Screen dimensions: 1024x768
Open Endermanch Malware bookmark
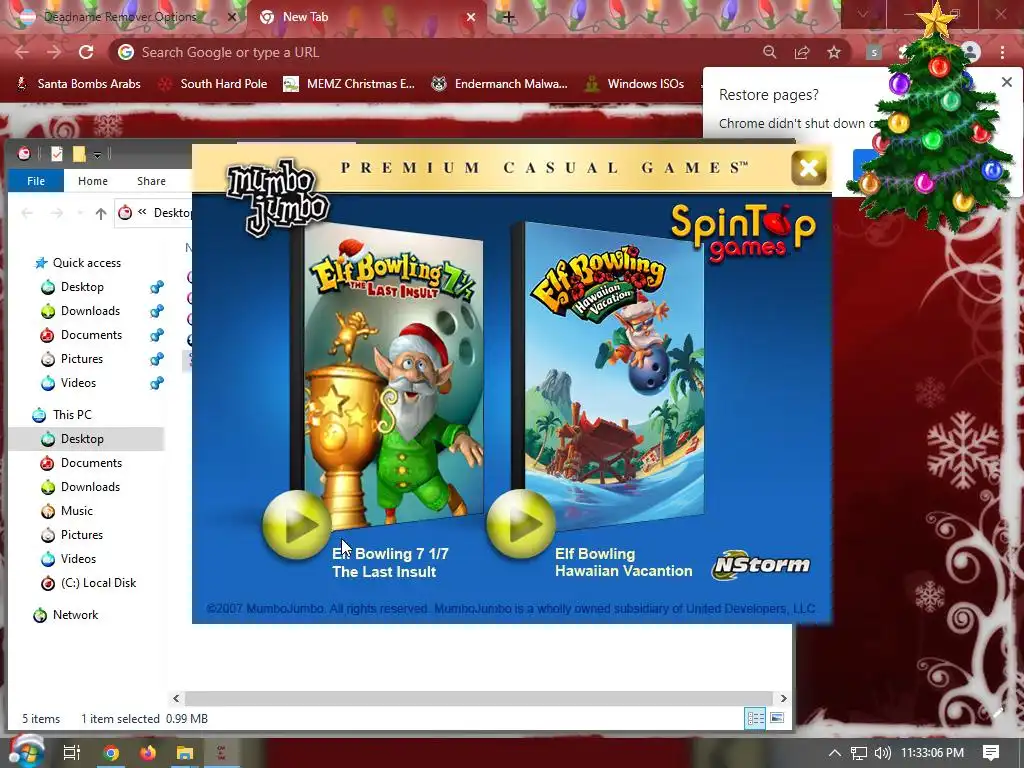tap(500, 84)
